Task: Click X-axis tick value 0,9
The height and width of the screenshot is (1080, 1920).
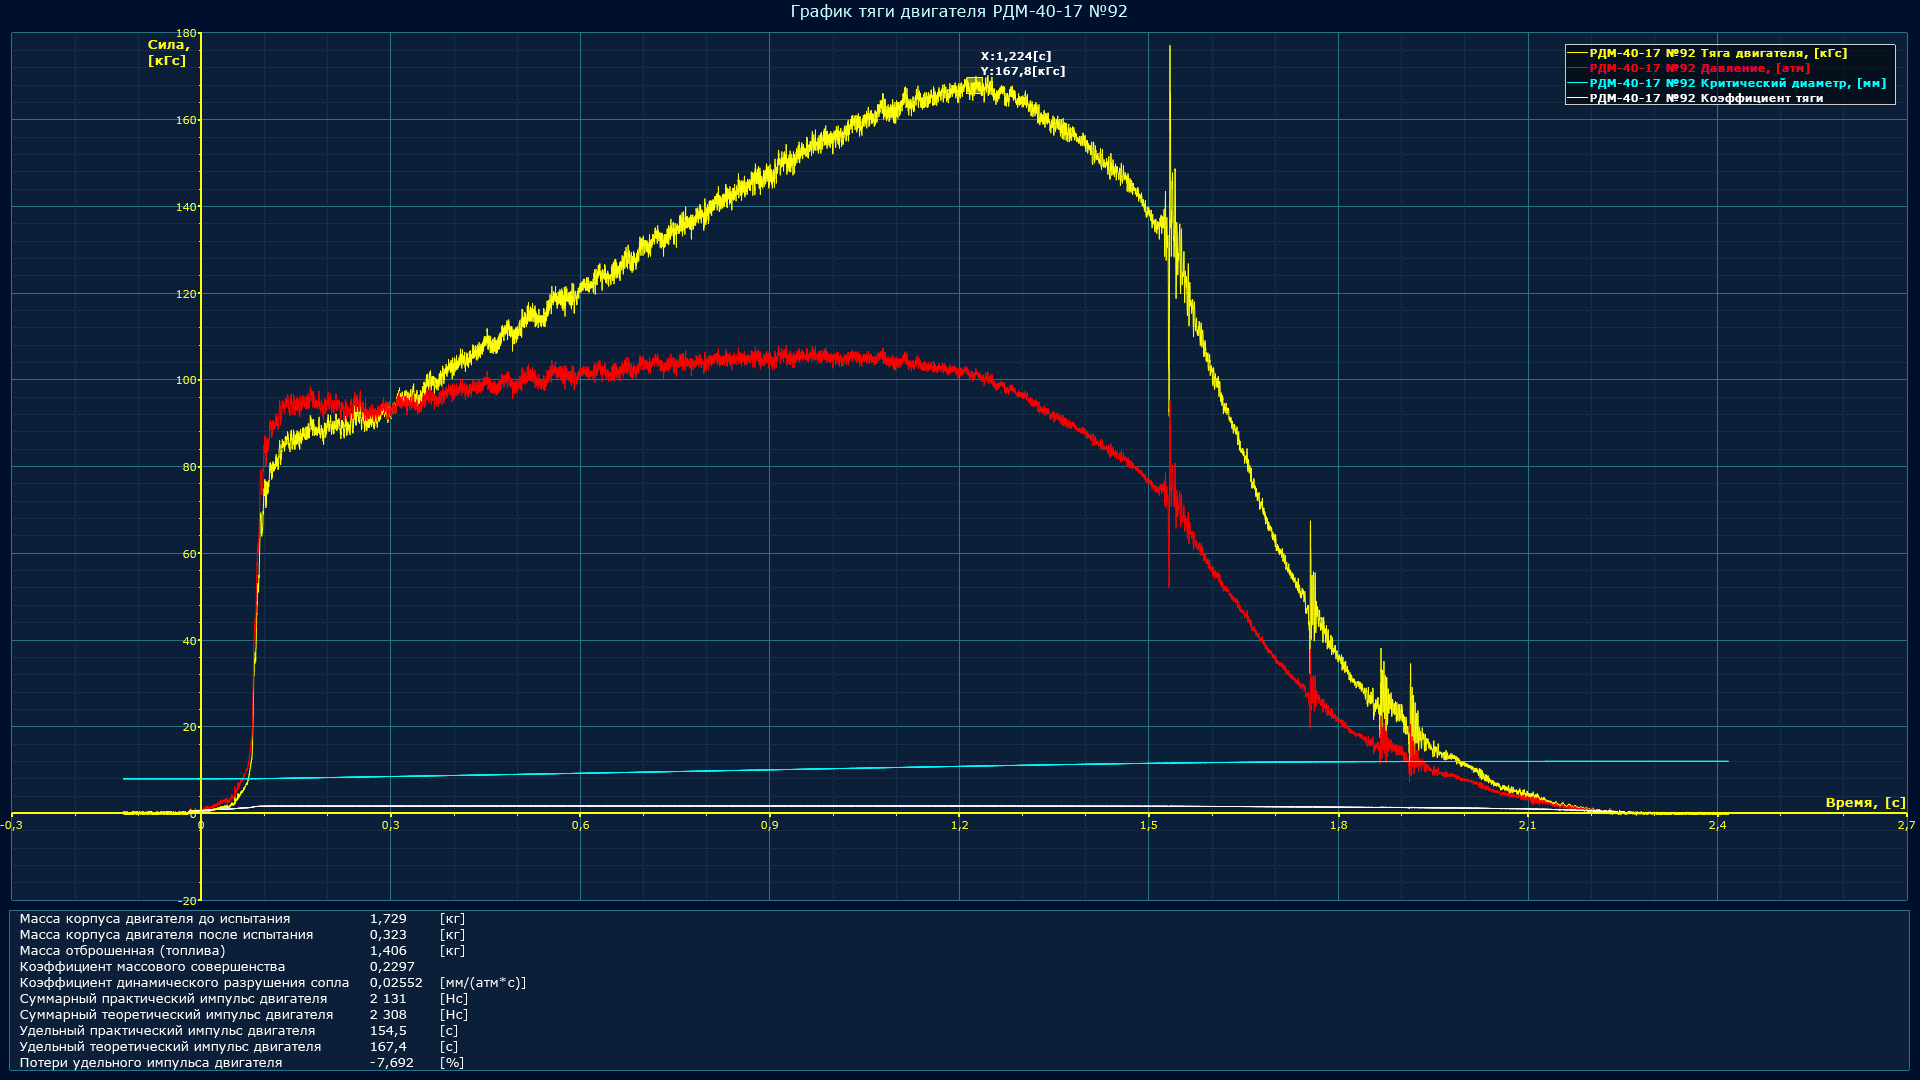Action: pyautogui.click(x=769, y=826)
